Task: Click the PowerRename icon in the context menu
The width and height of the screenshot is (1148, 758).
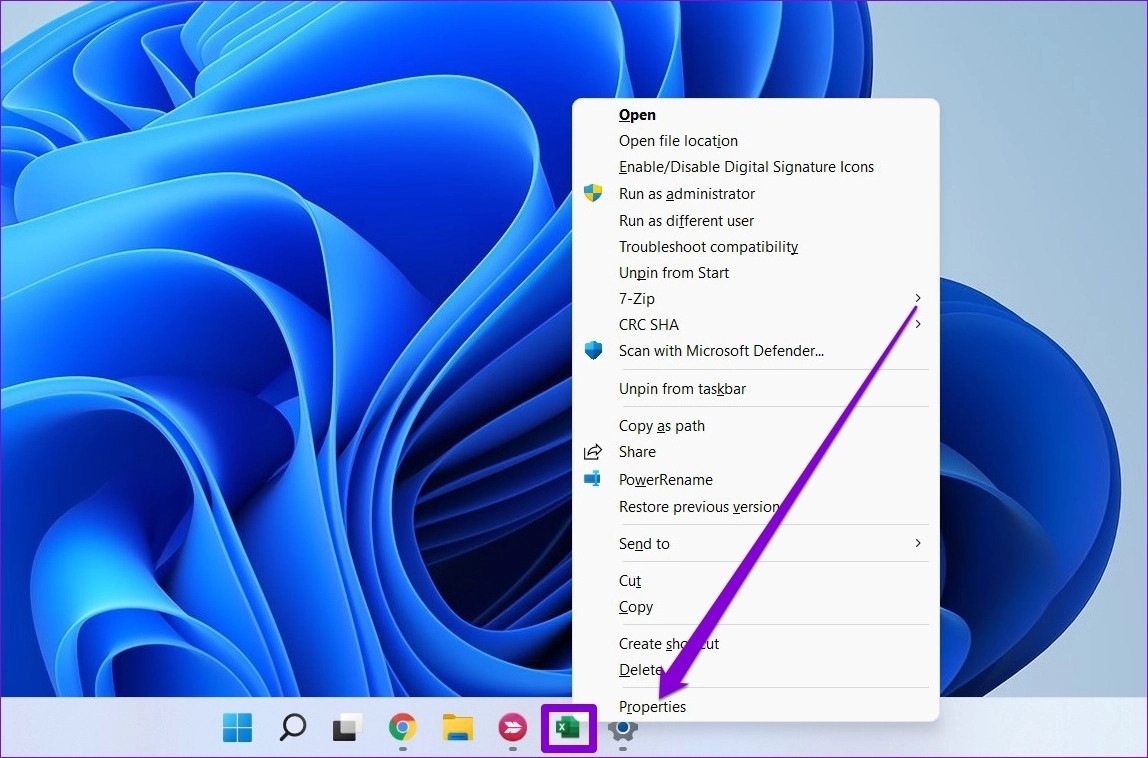Action: pos(593,479)
